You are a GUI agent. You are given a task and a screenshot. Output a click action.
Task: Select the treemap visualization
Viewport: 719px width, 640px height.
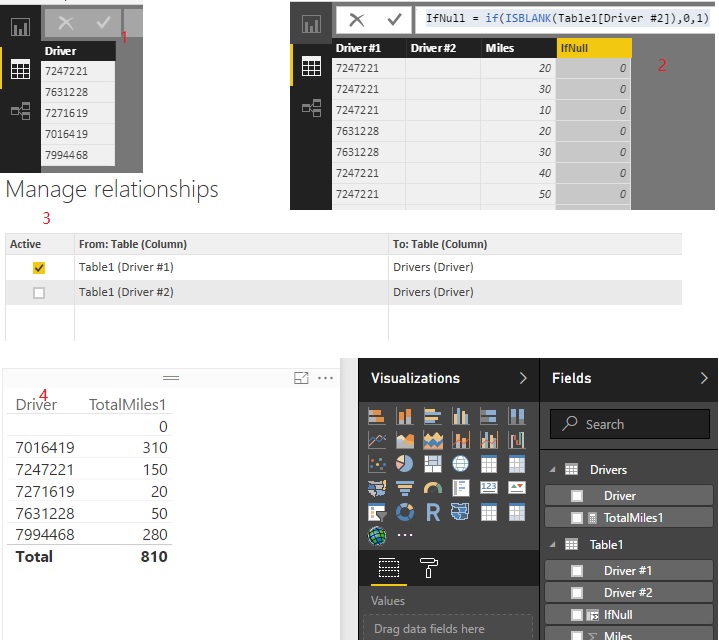coord(432,464)
